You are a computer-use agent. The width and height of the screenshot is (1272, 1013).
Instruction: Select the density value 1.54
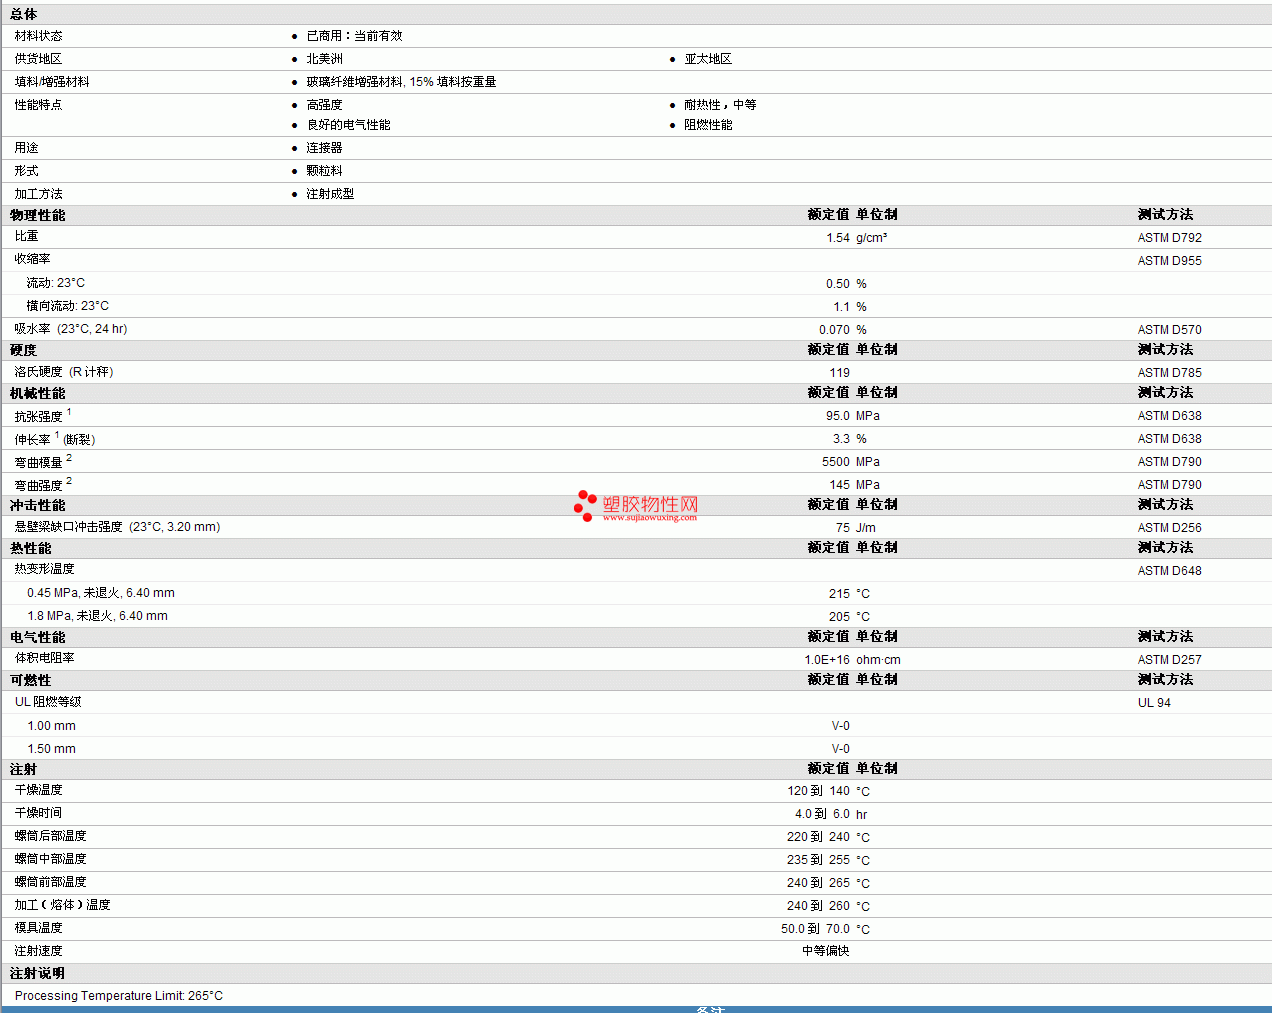point(838,238)
